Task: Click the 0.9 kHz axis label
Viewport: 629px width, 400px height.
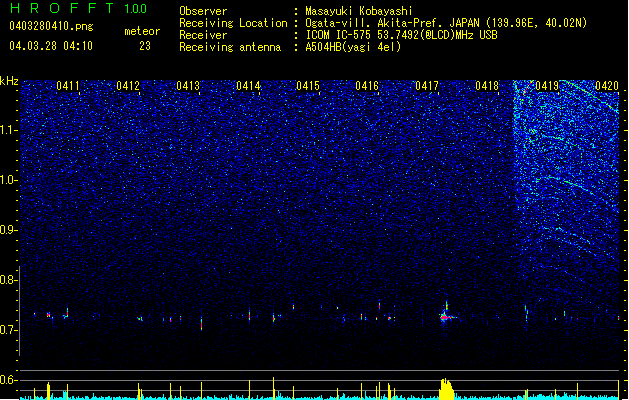Action: (8, 230)
